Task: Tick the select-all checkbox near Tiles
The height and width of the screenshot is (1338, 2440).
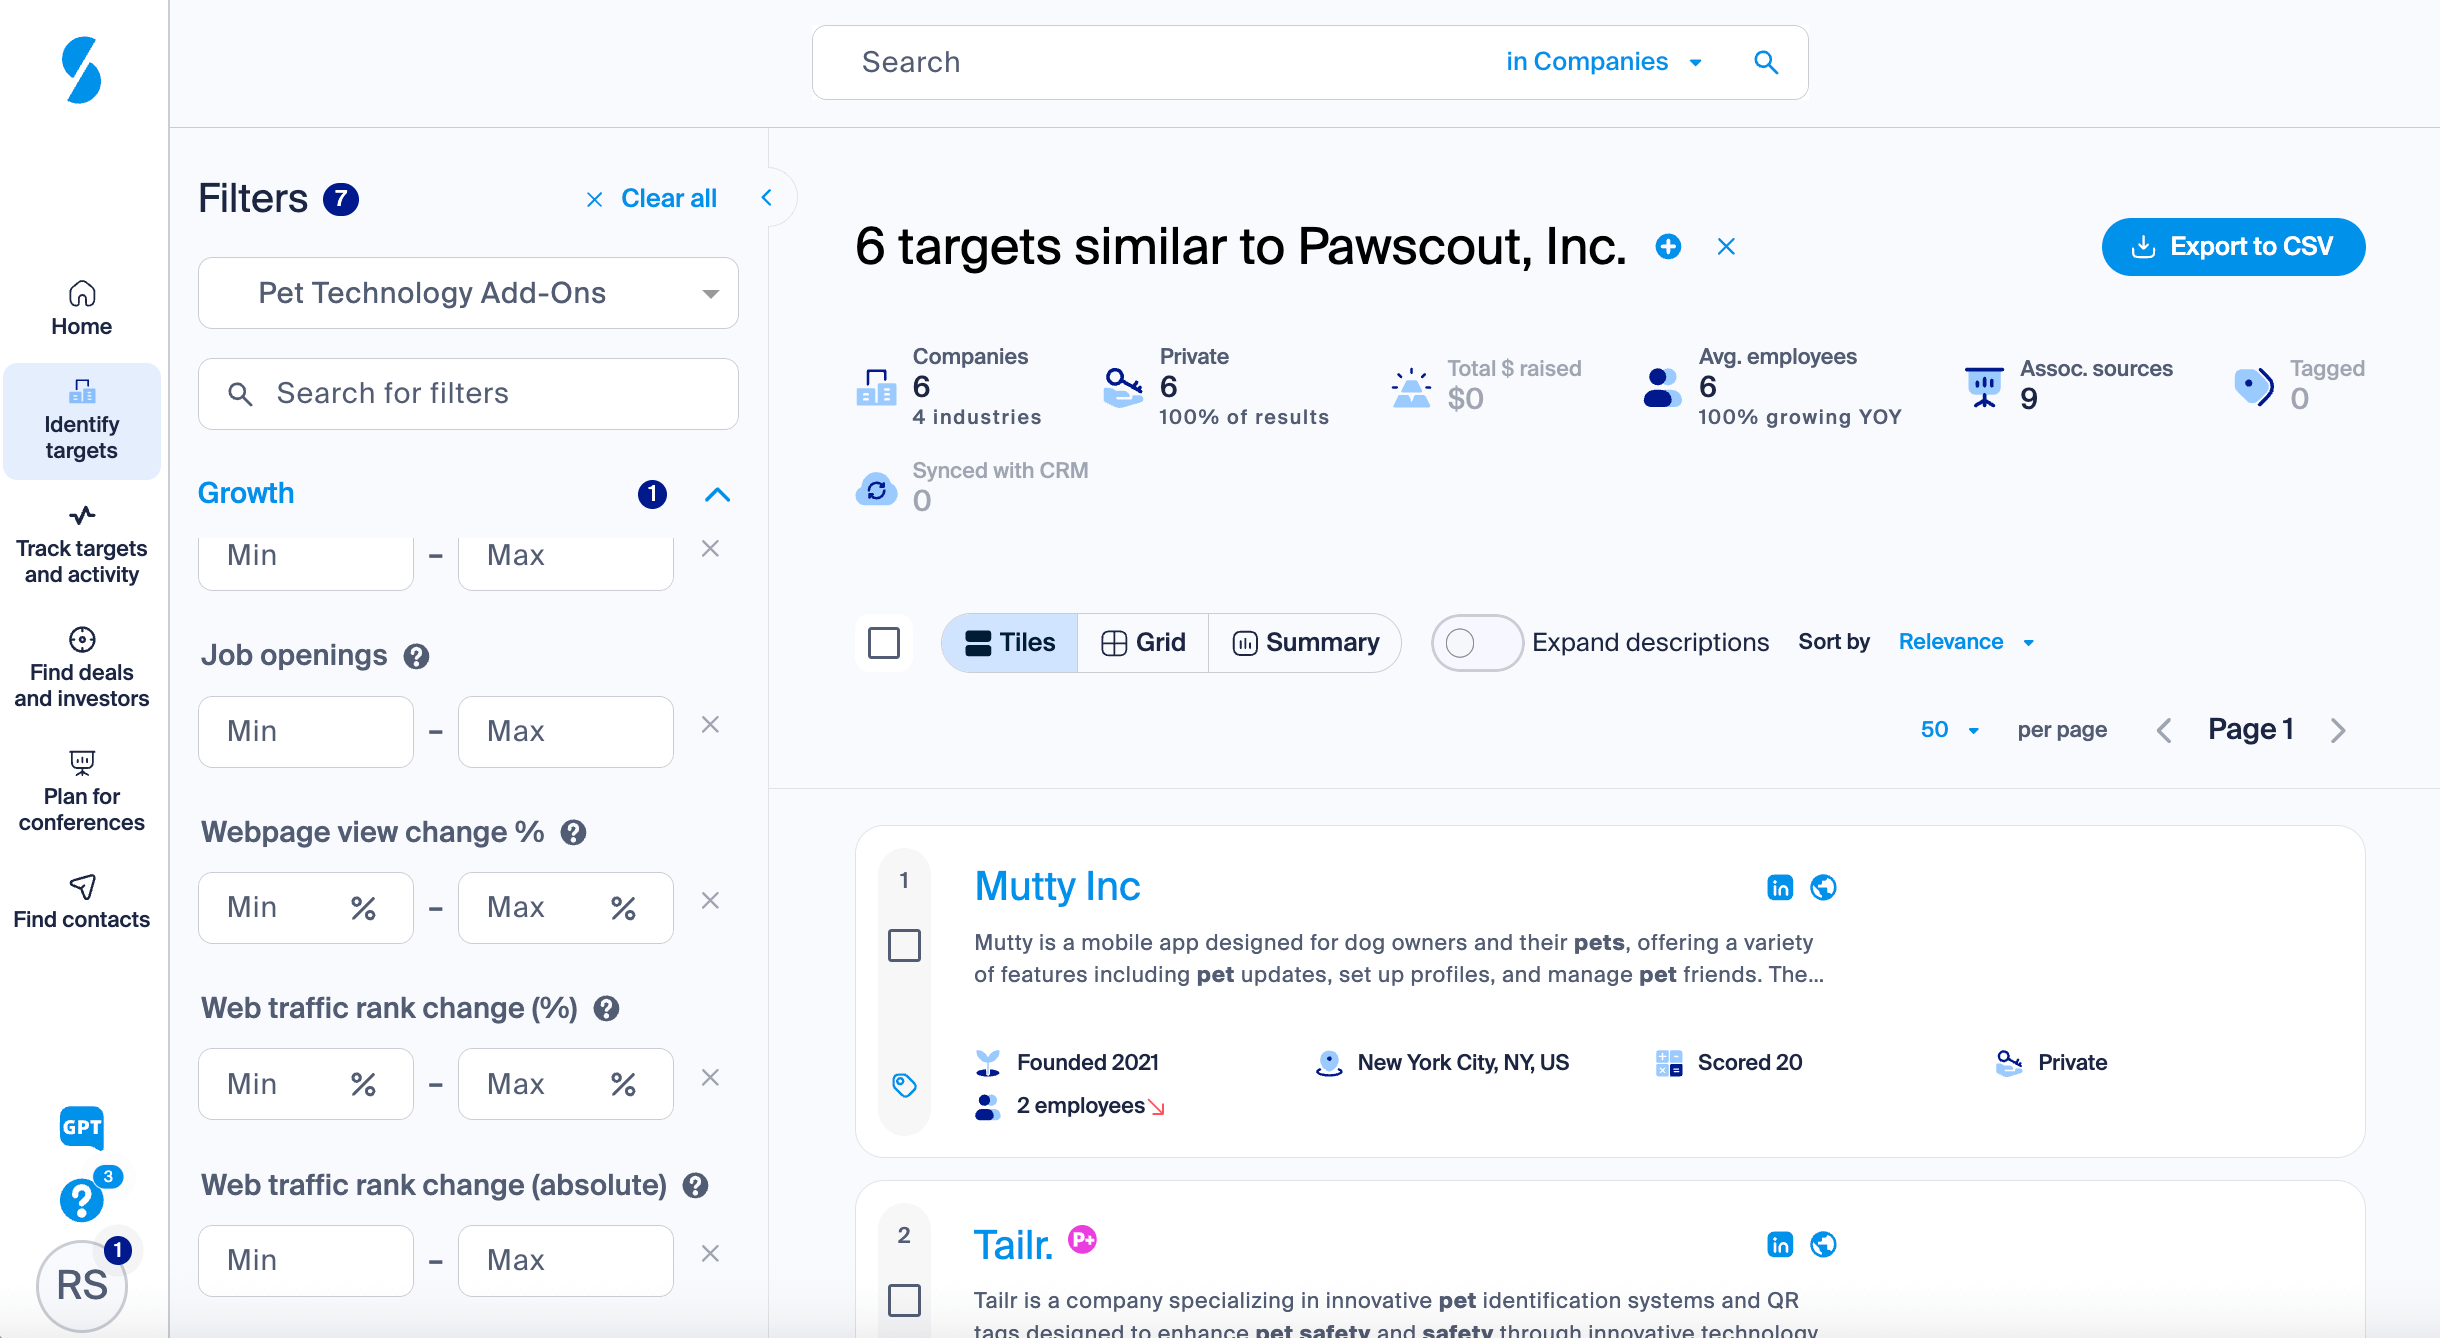Action: (884, 642)
